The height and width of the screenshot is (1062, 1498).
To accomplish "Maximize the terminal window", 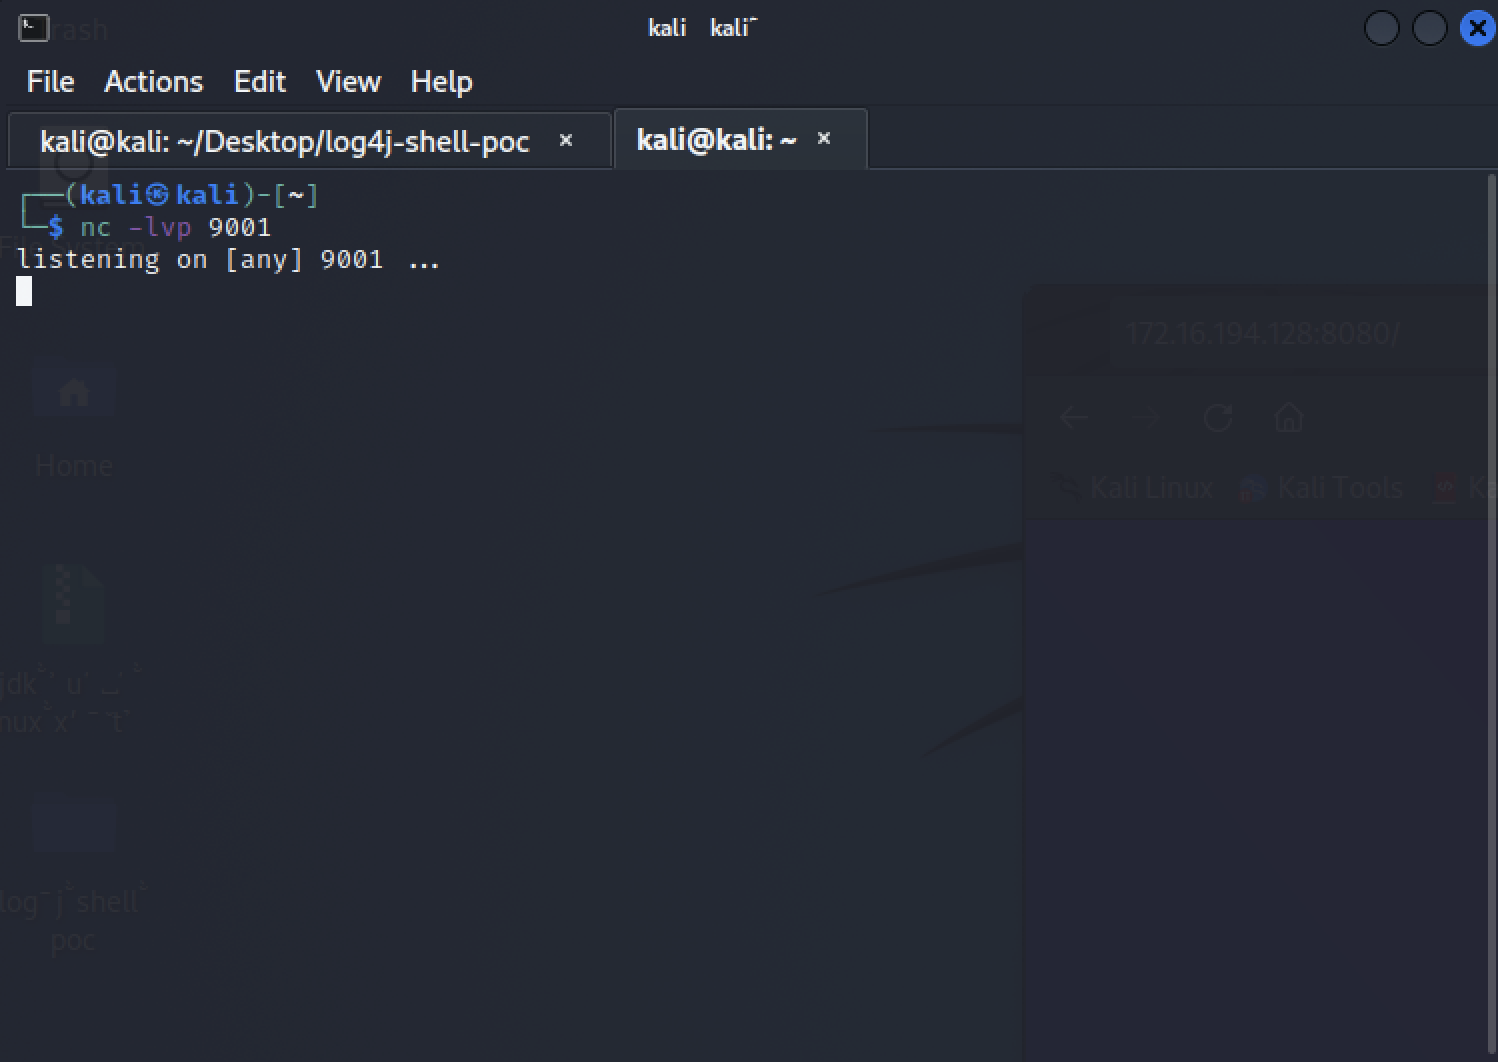I will (1429, 28).
